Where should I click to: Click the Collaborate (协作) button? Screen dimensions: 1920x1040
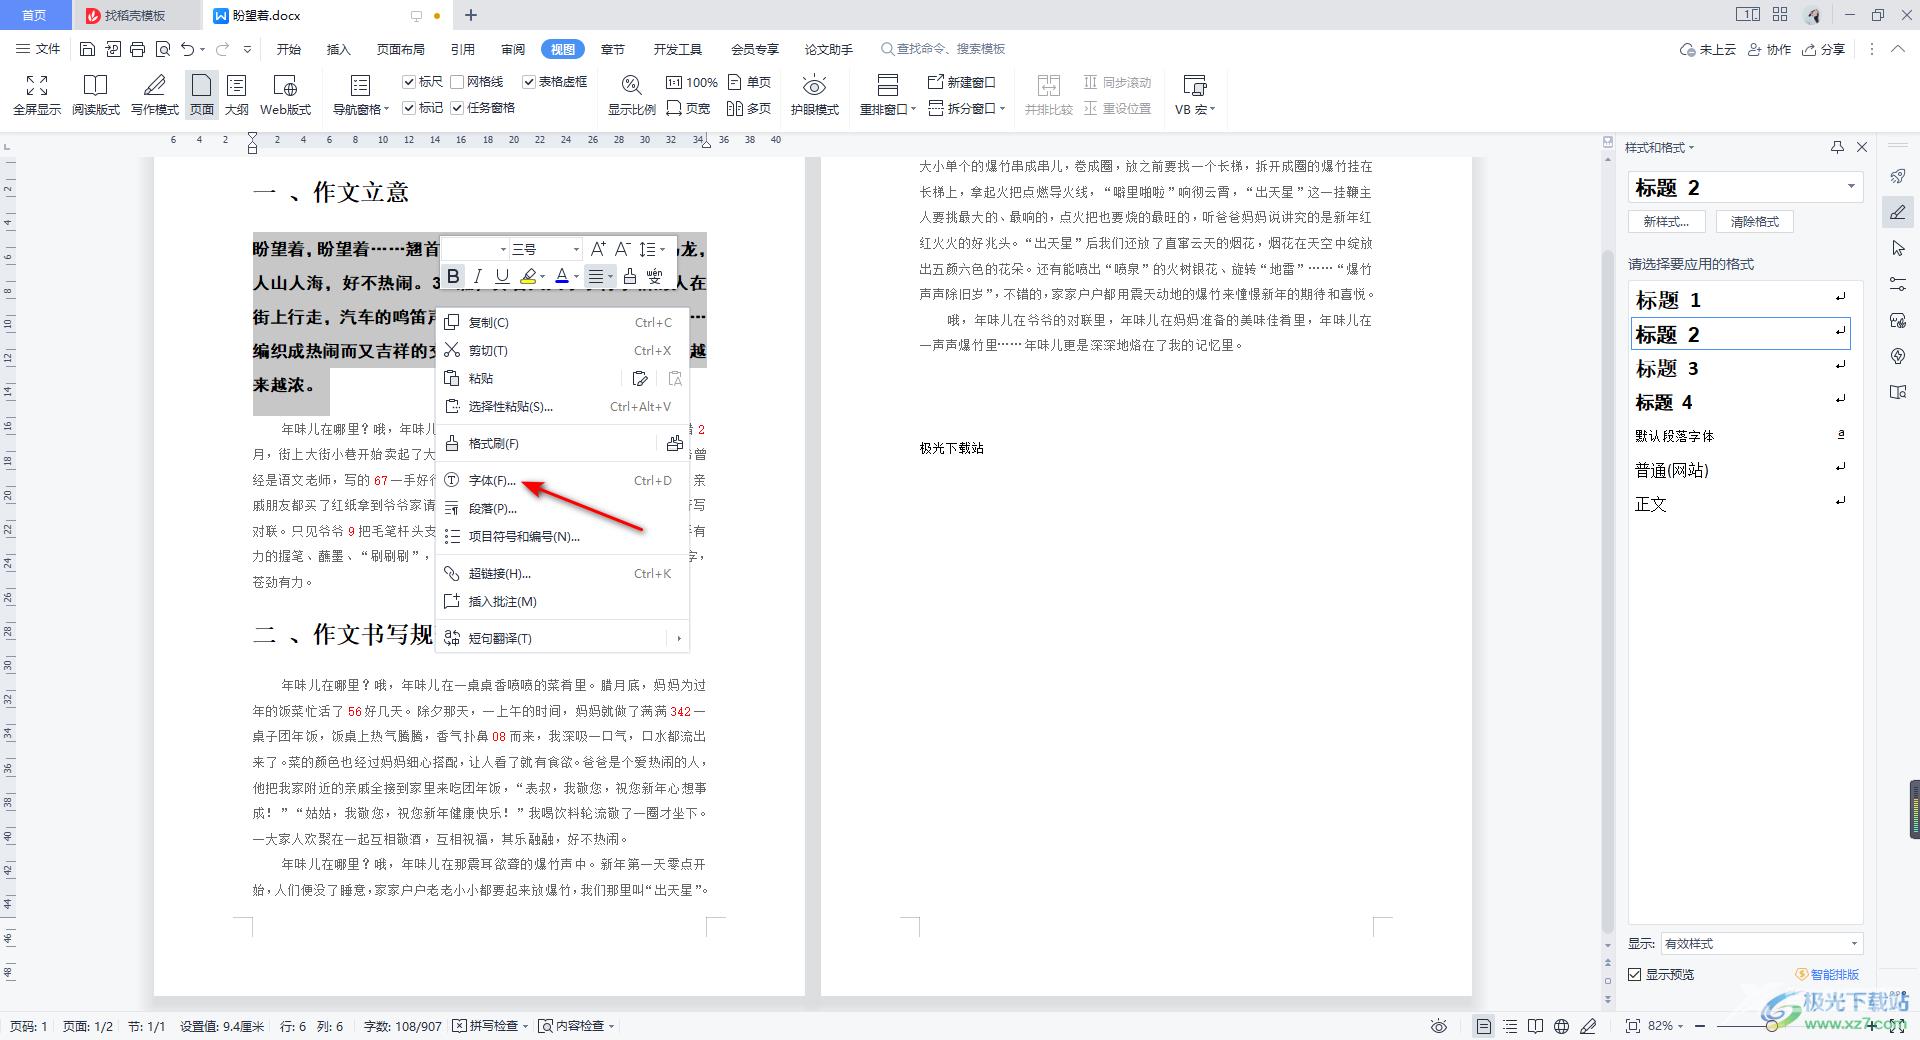(x=1769, y=49)
